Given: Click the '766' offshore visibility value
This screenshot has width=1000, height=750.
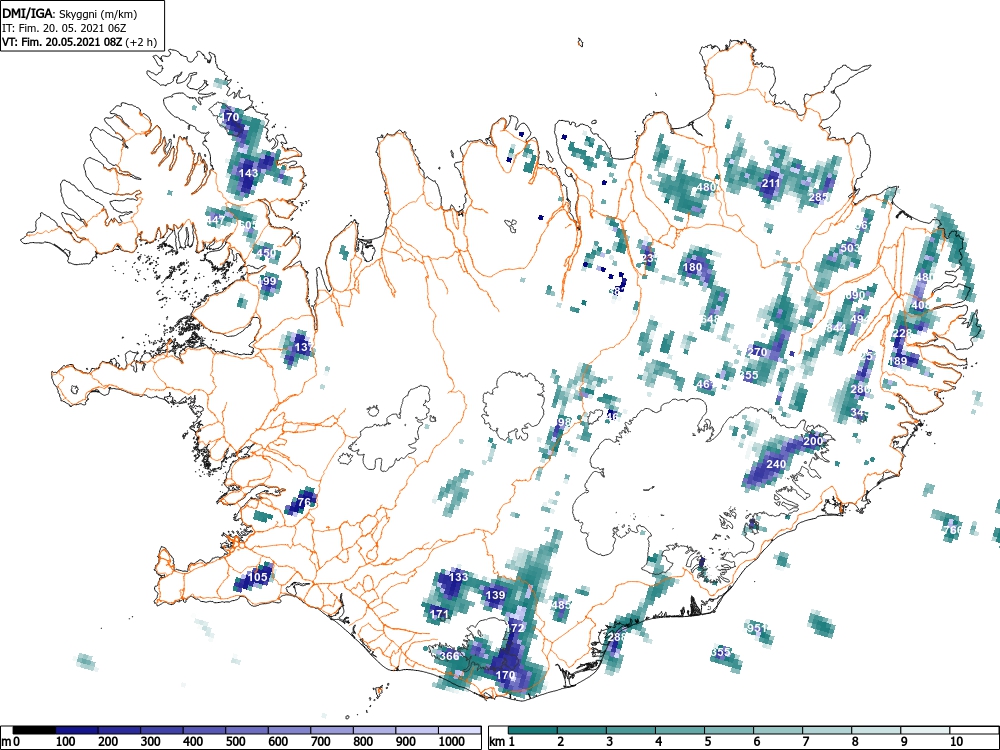Looking at the screenshot, I should tap(952, 530).
